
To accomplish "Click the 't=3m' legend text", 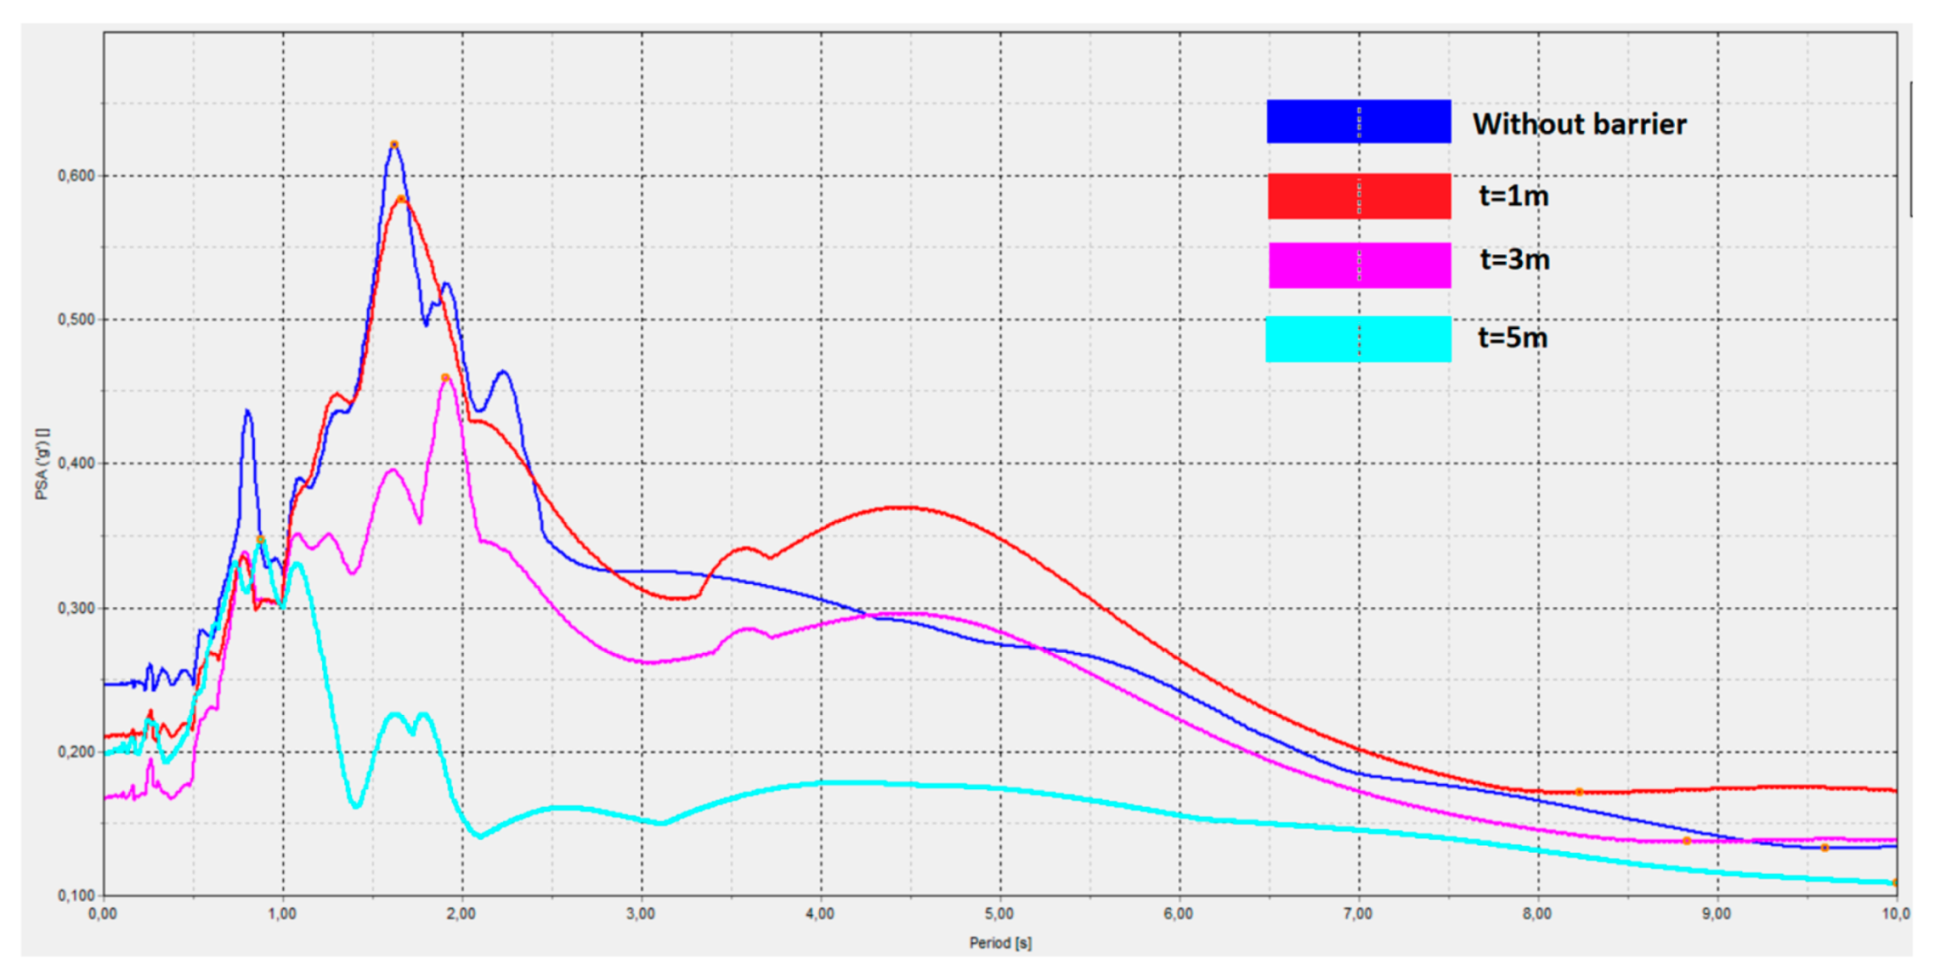I will (1514, 260).
